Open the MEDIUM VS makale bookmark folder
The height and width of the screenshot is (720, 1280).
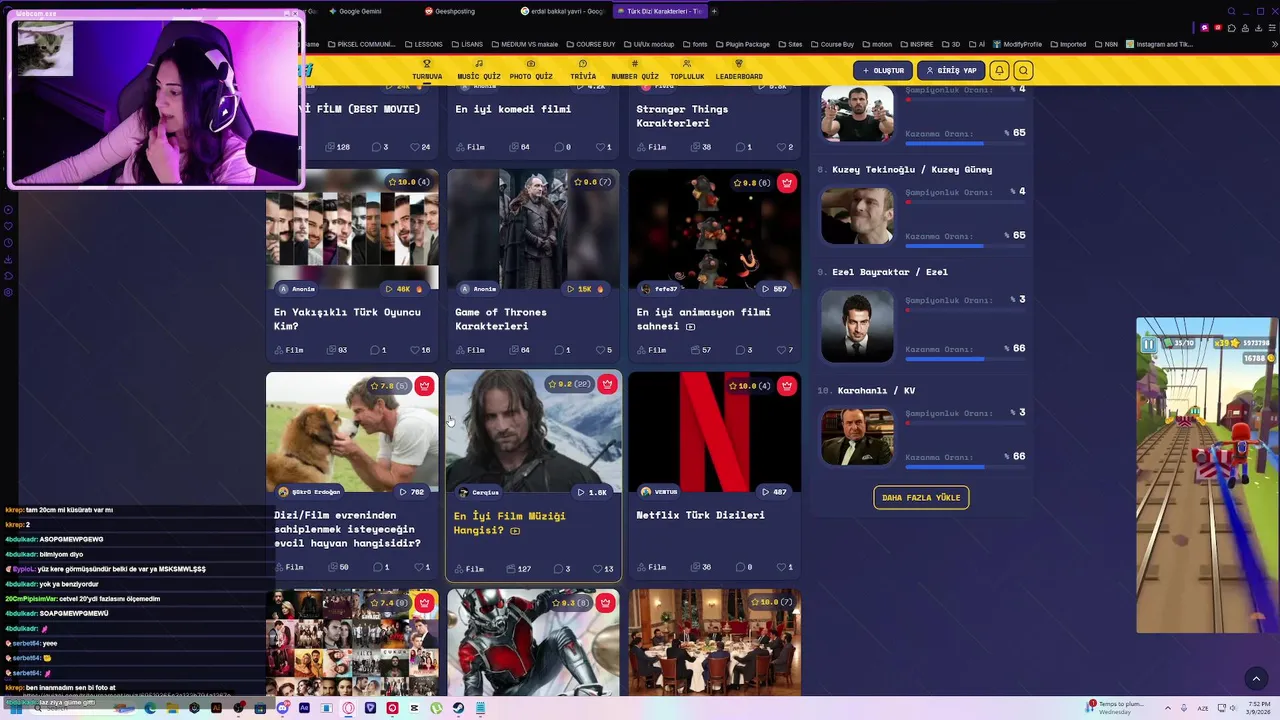524,44
